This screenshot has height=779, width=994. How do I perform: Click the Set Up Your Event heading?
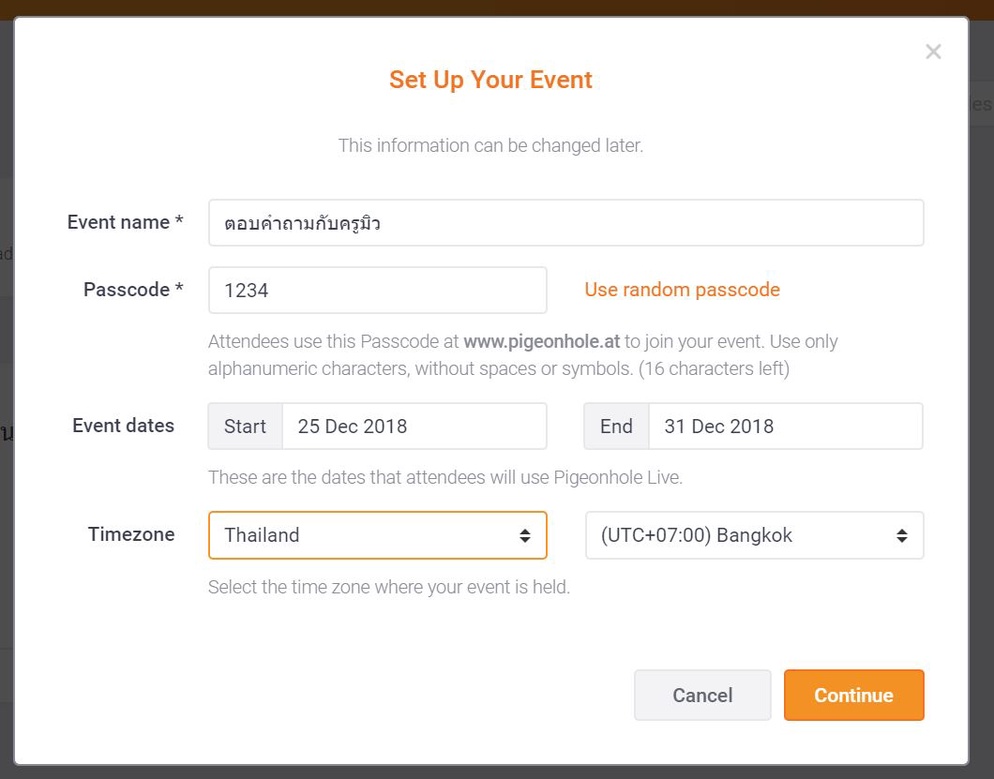pyautogui.click(x=491, y=80)
